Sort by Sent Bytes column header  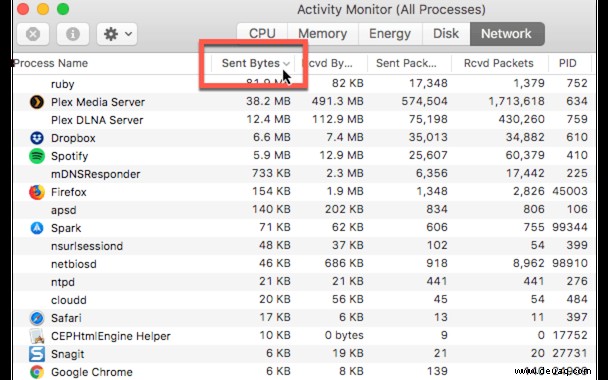pos(250,63)
